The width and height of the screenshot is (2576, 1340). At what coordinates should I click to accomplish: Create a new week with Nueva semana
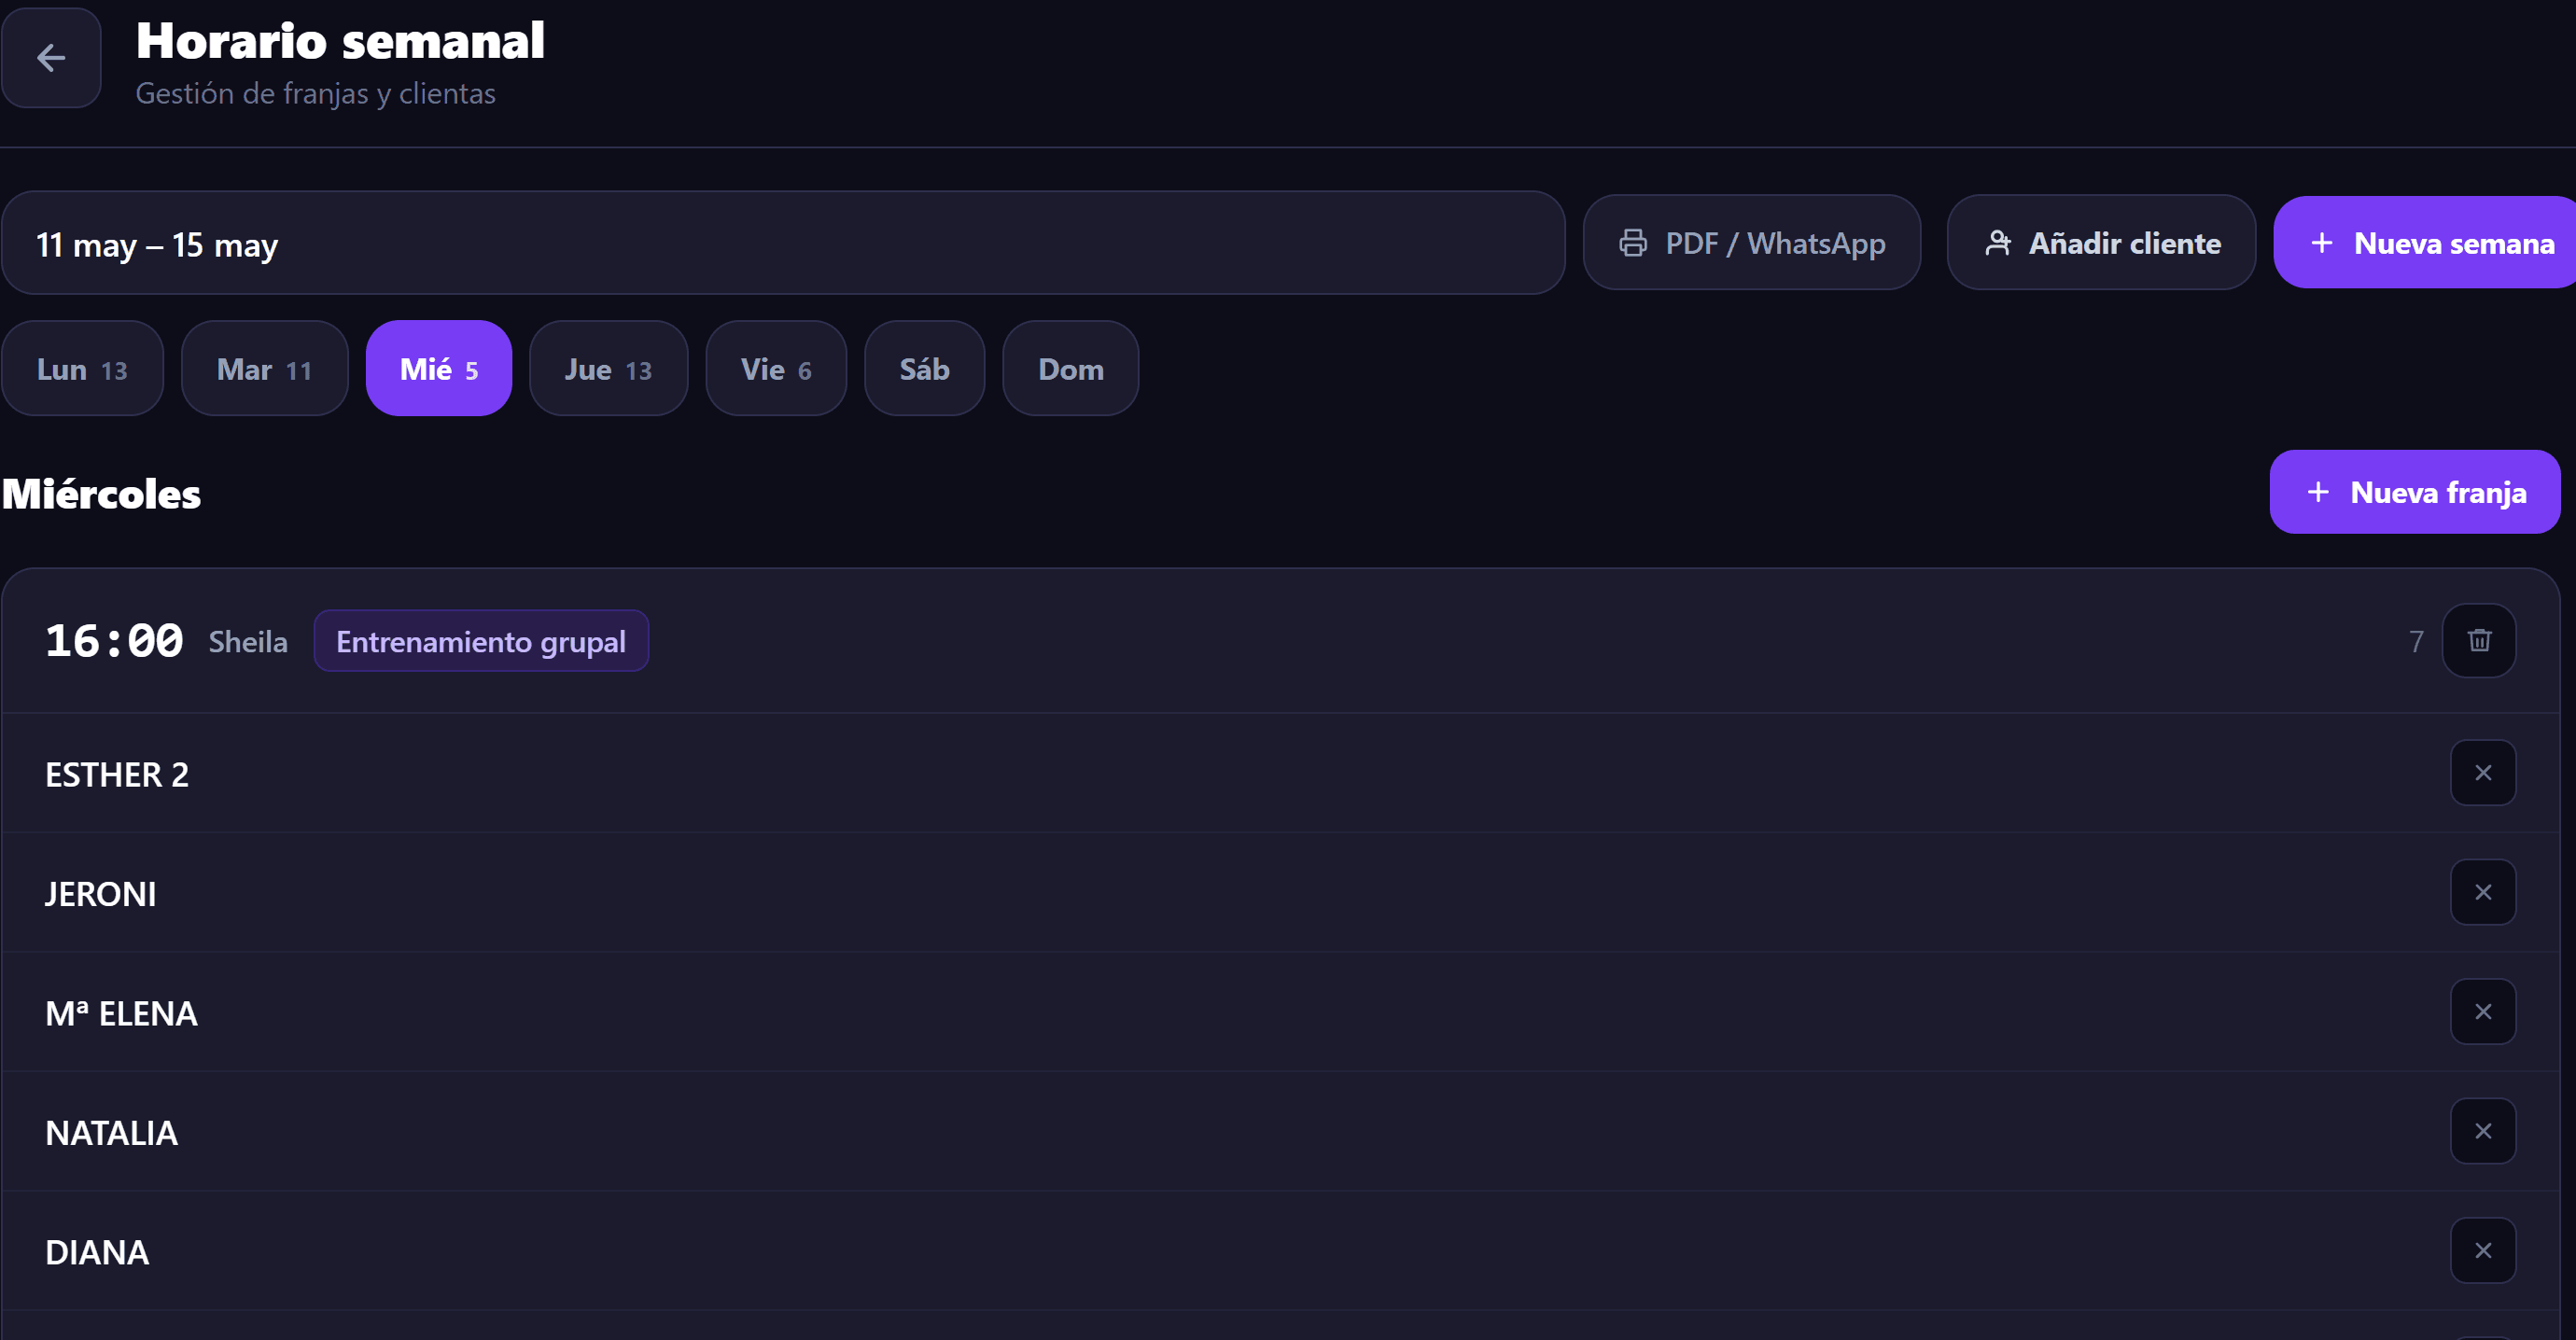click(2425, 243)
